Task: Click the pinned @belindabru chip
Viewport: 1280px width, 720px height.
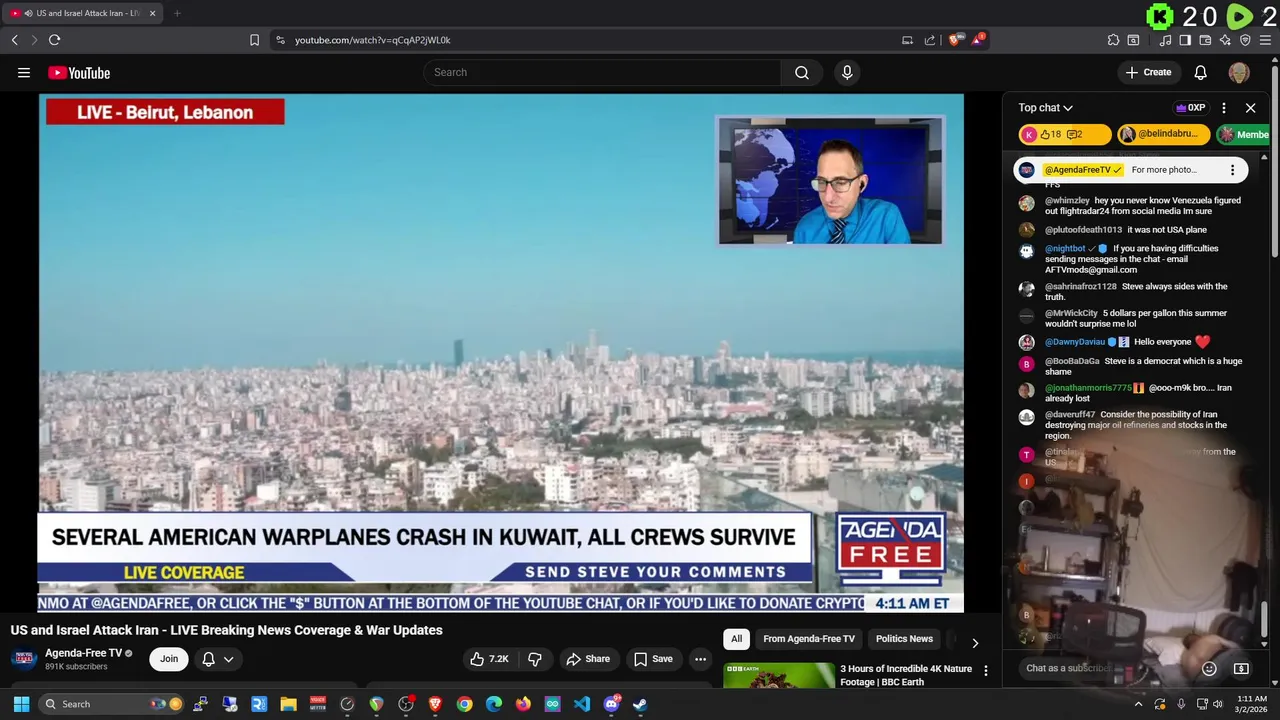Action: coord(1164,134)
